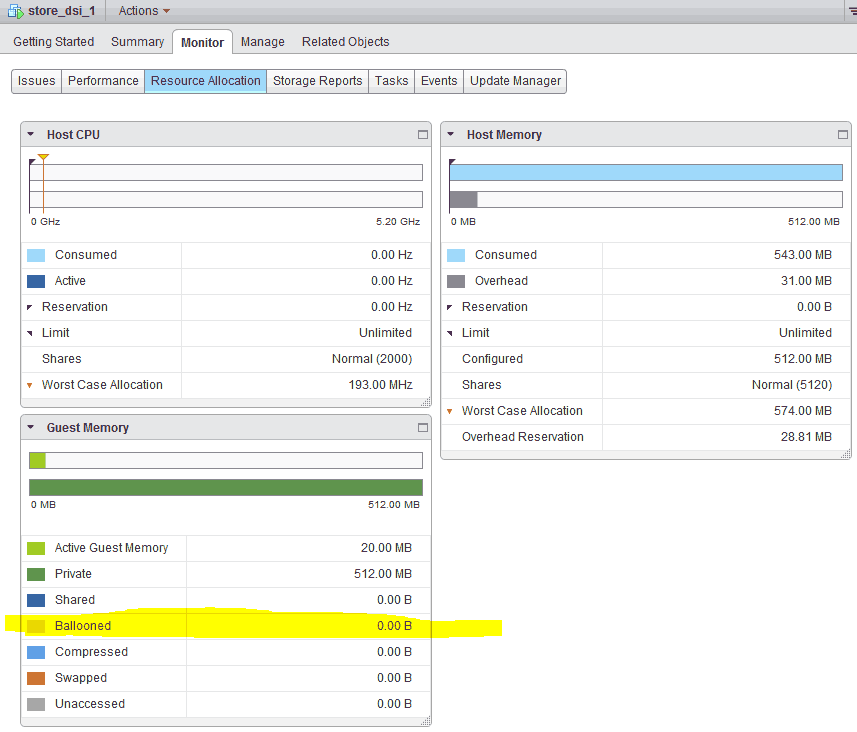Maximize the Host Memory panel

click(842, 134)
